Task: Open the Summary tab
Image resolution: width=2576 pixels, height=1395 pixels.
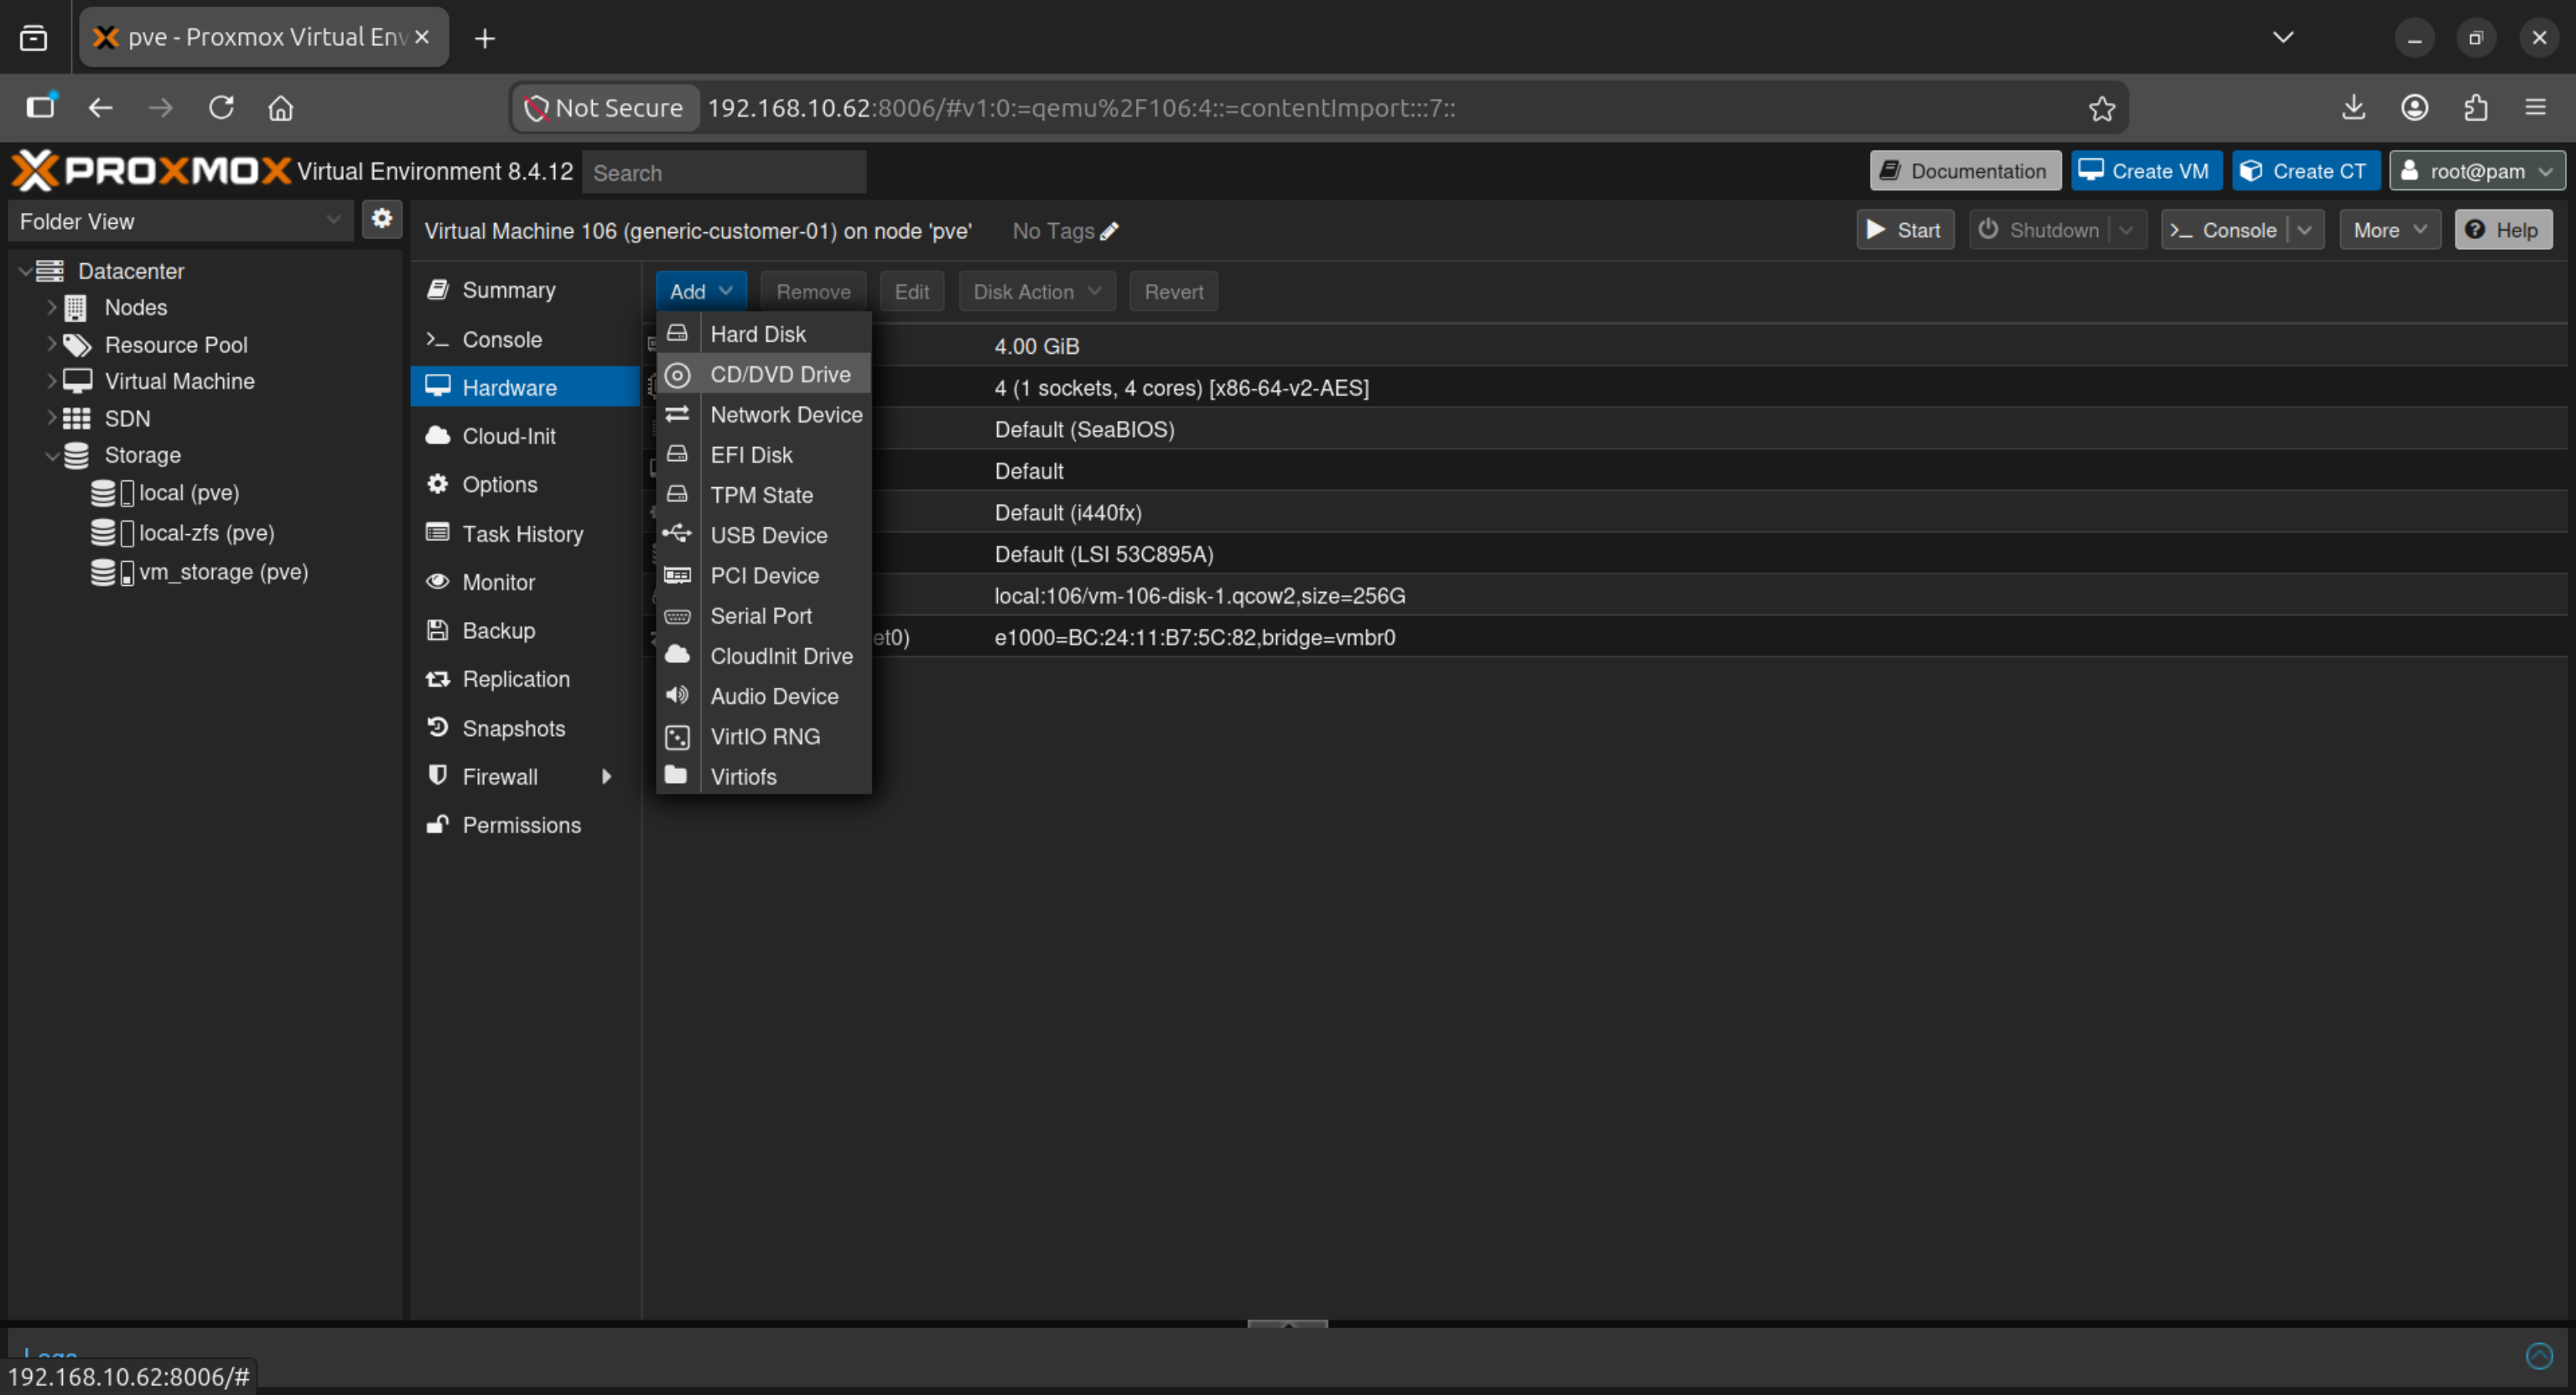Action: [x=525, y=290]
